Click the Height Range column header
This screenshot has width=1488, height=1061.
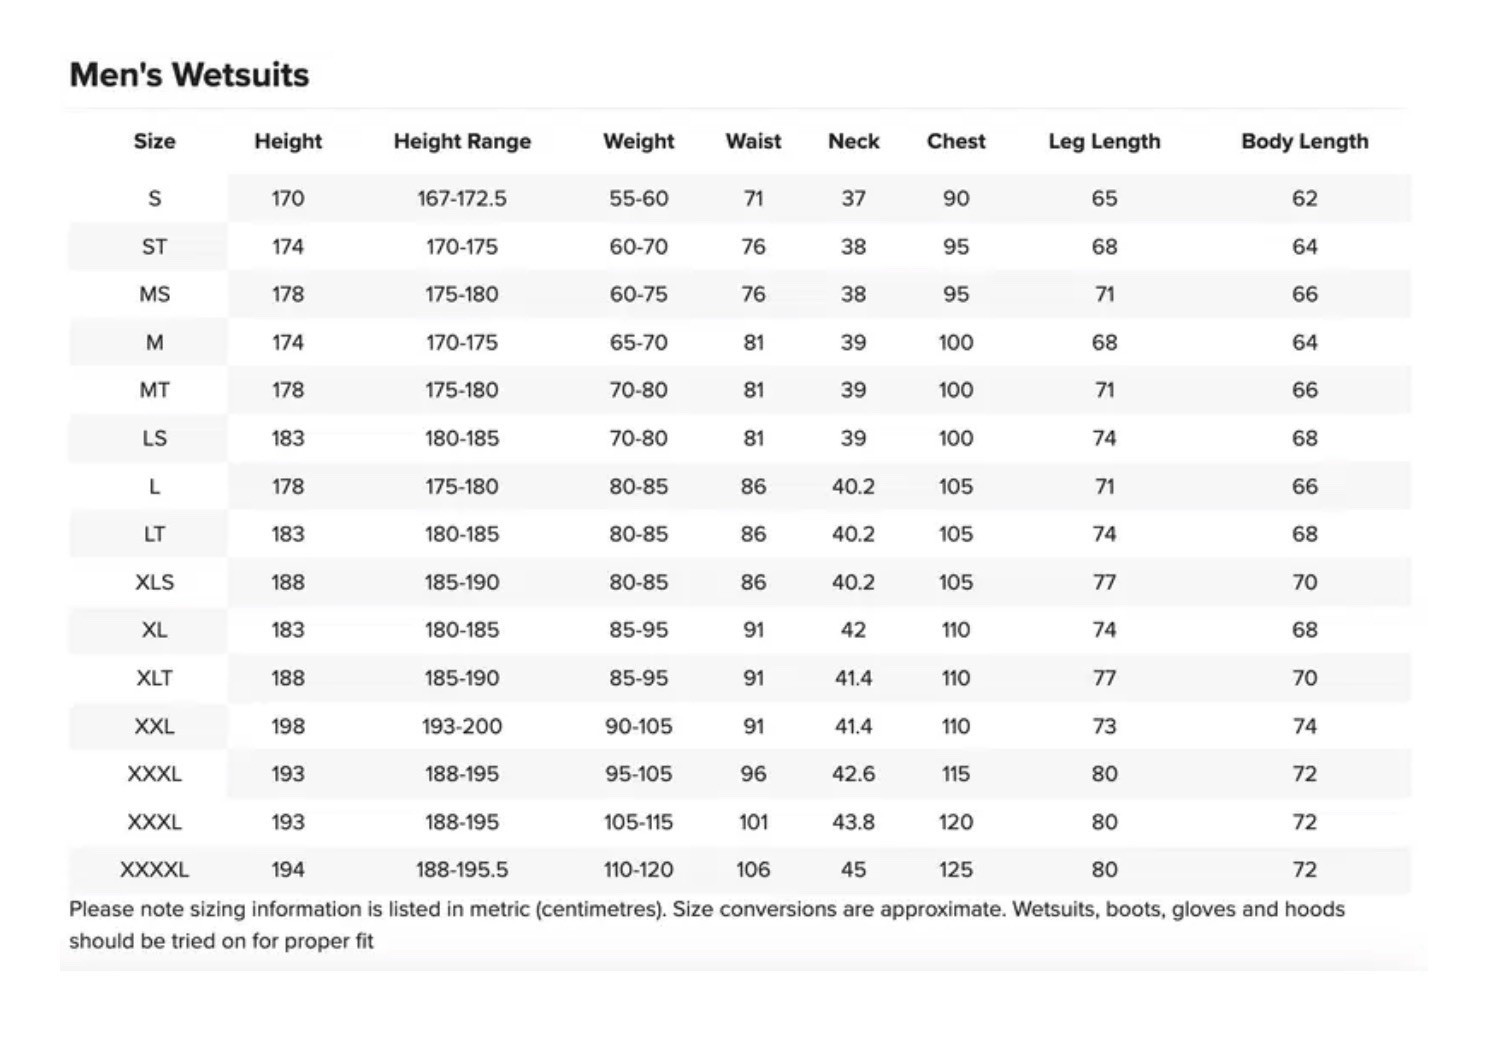[462, 141]
